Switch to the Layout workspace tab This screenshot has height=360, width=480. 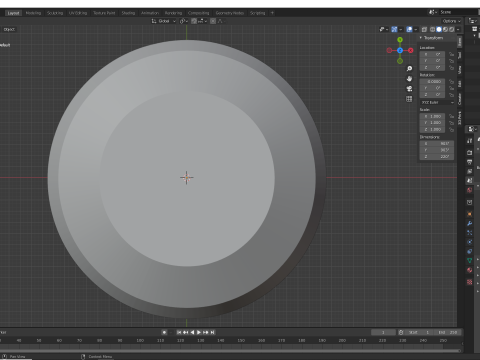click(x=13, y=13)
